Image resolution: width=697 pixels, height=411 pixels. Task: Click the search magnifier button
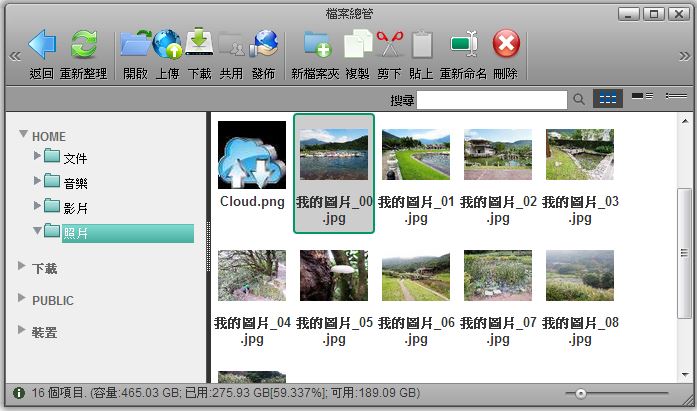tap(578, 99)
